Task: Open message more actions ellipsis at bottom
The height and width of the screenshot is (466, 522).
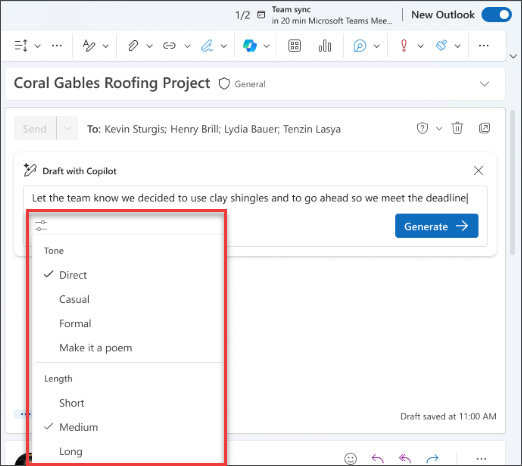Action: (481, 459)
